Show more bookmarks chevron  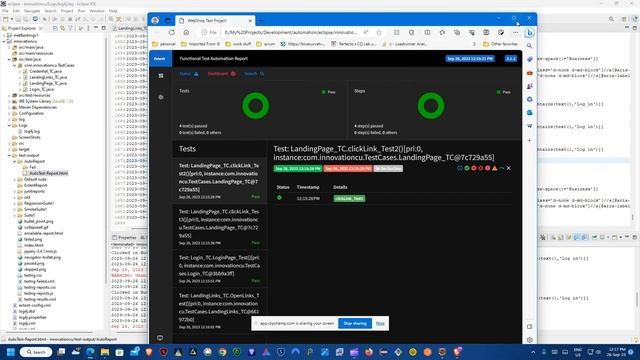[474, 44]
